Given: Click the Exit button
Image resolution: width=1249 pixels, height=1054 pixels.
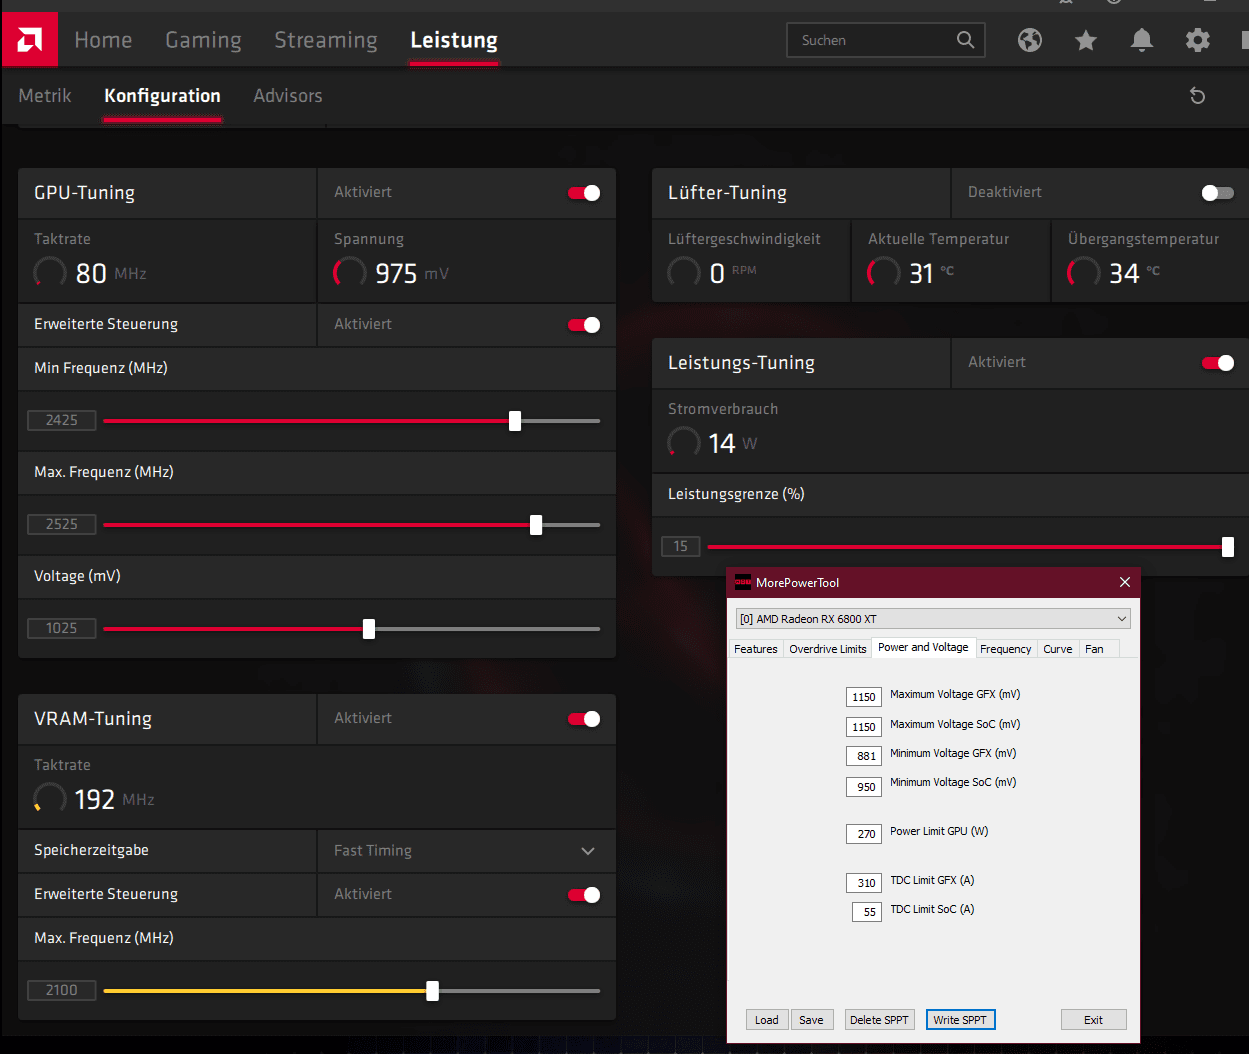Looking at the screenshot, I should [x=1093, y=1020].
